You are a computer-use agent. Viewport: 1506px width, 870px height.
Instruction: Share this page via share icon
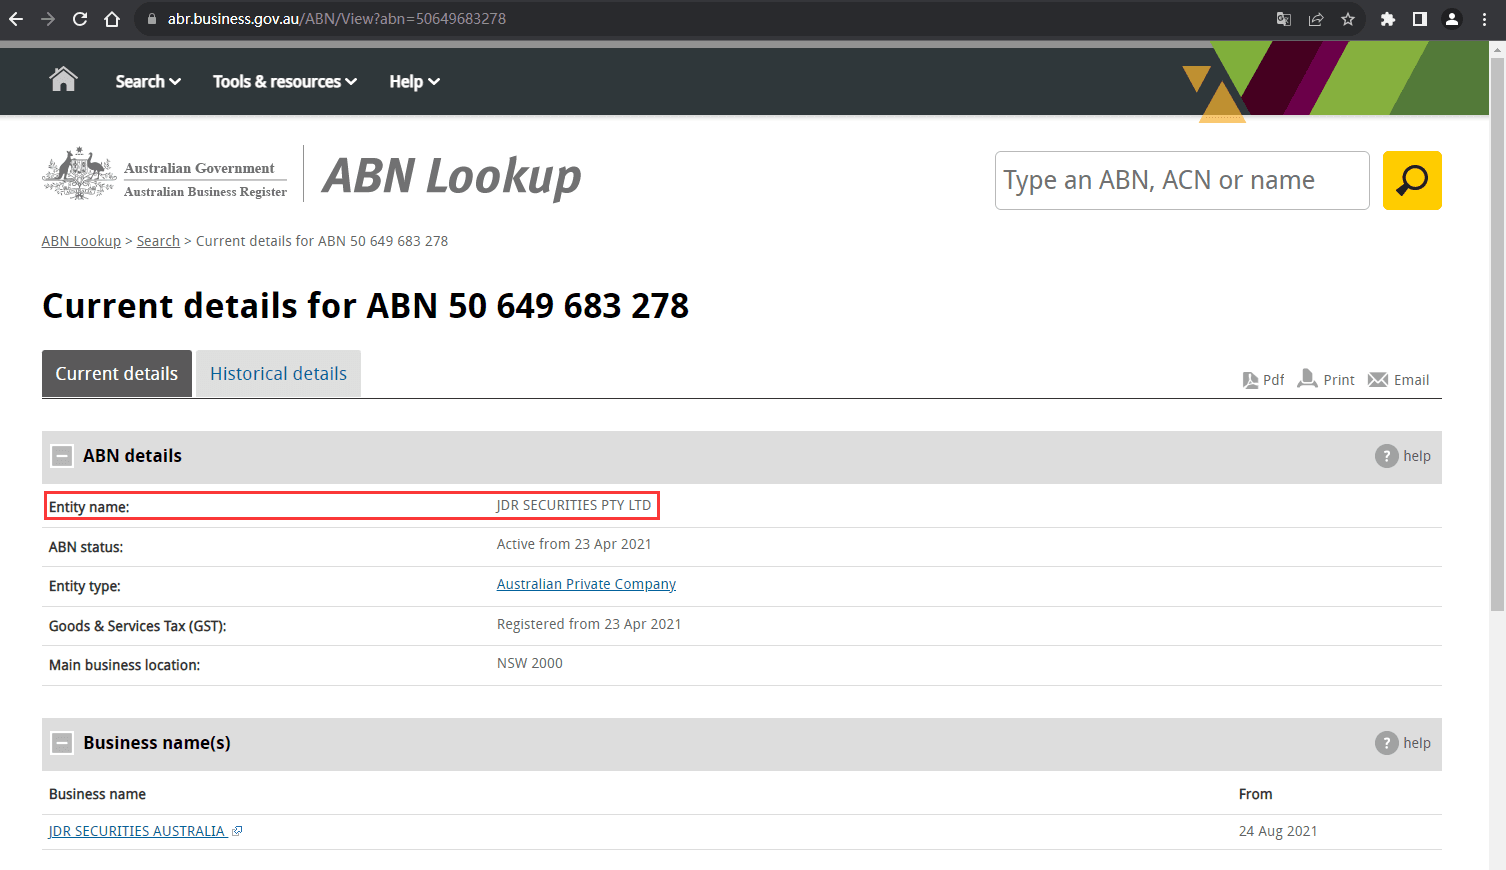pyautogui.click(x=1316, y=19)
